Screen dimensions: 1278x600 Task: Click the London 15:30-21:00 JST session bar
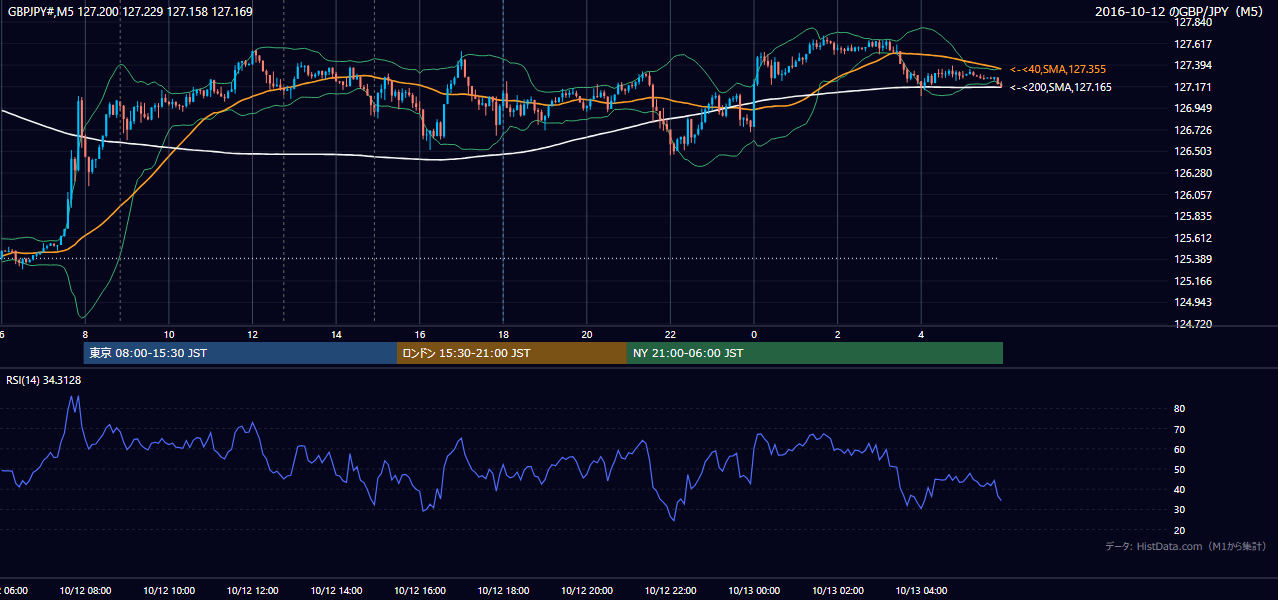point(512,353)
